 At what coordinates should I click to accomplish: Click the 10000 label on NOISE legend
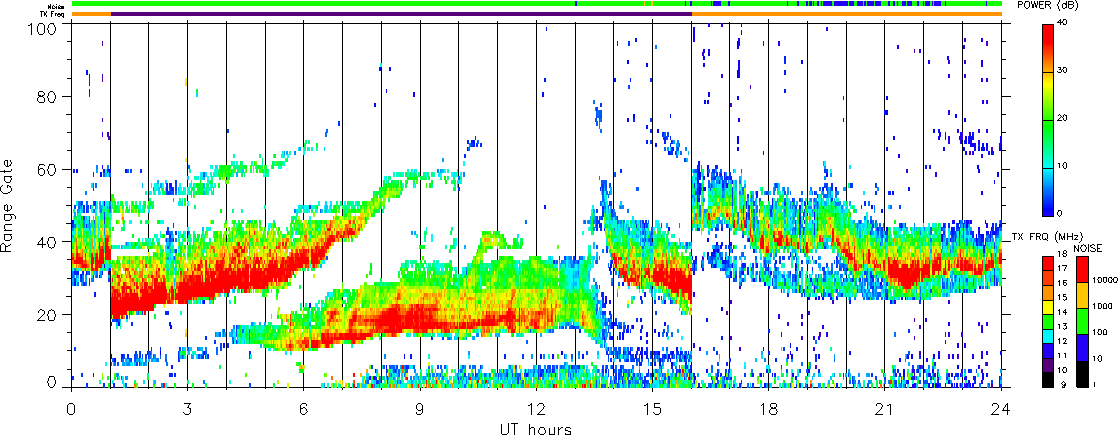point(1105,280)
